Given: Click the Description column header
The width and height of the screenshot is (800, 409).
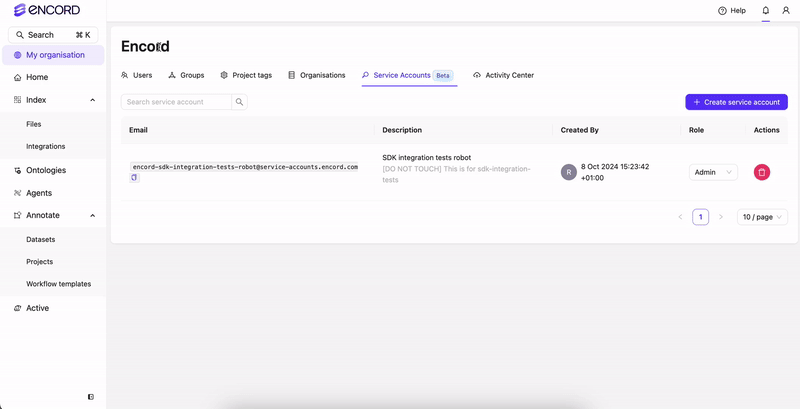Looking at the screenshot, I should (x=402, y=130).
